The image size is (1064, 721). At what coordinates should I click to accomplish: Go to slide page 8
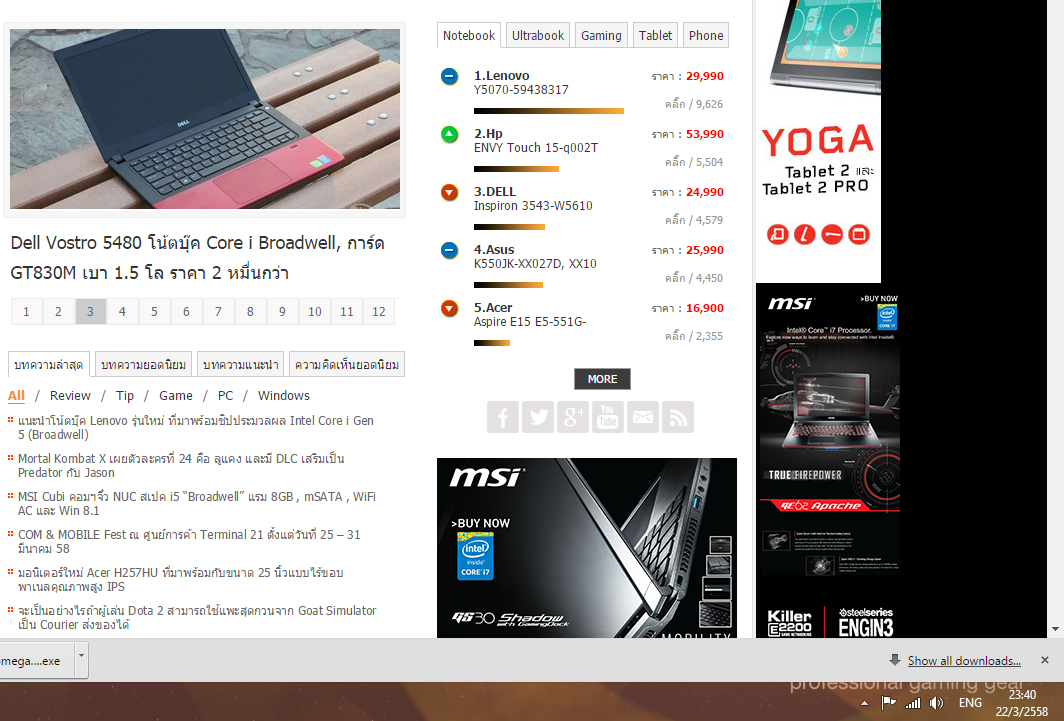[250, 311]
